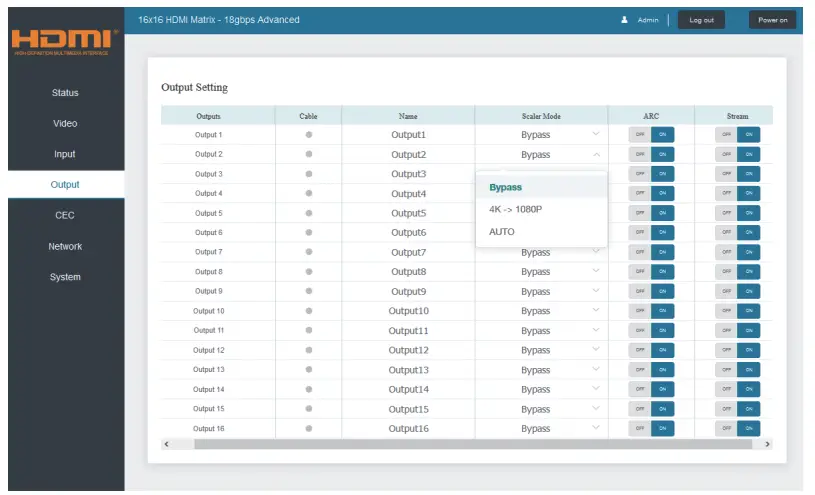Viewport: 815px width, 495px height.
Task: Click the horizontal scrollbar left arrow
Action: click(167, 443)
